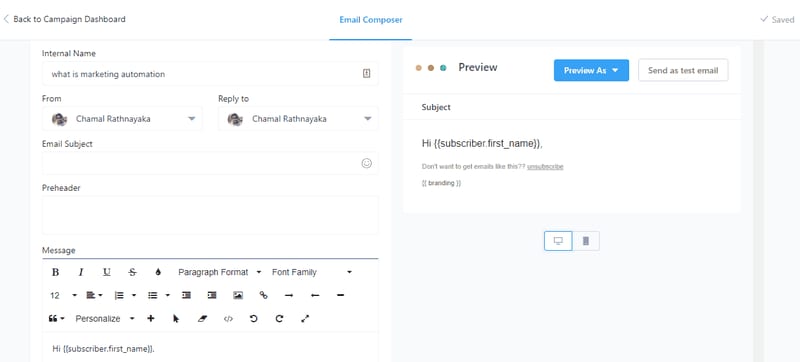The image size is (800, 362).
Task: Insert a link using the chain icon
Action: (263, 295)
